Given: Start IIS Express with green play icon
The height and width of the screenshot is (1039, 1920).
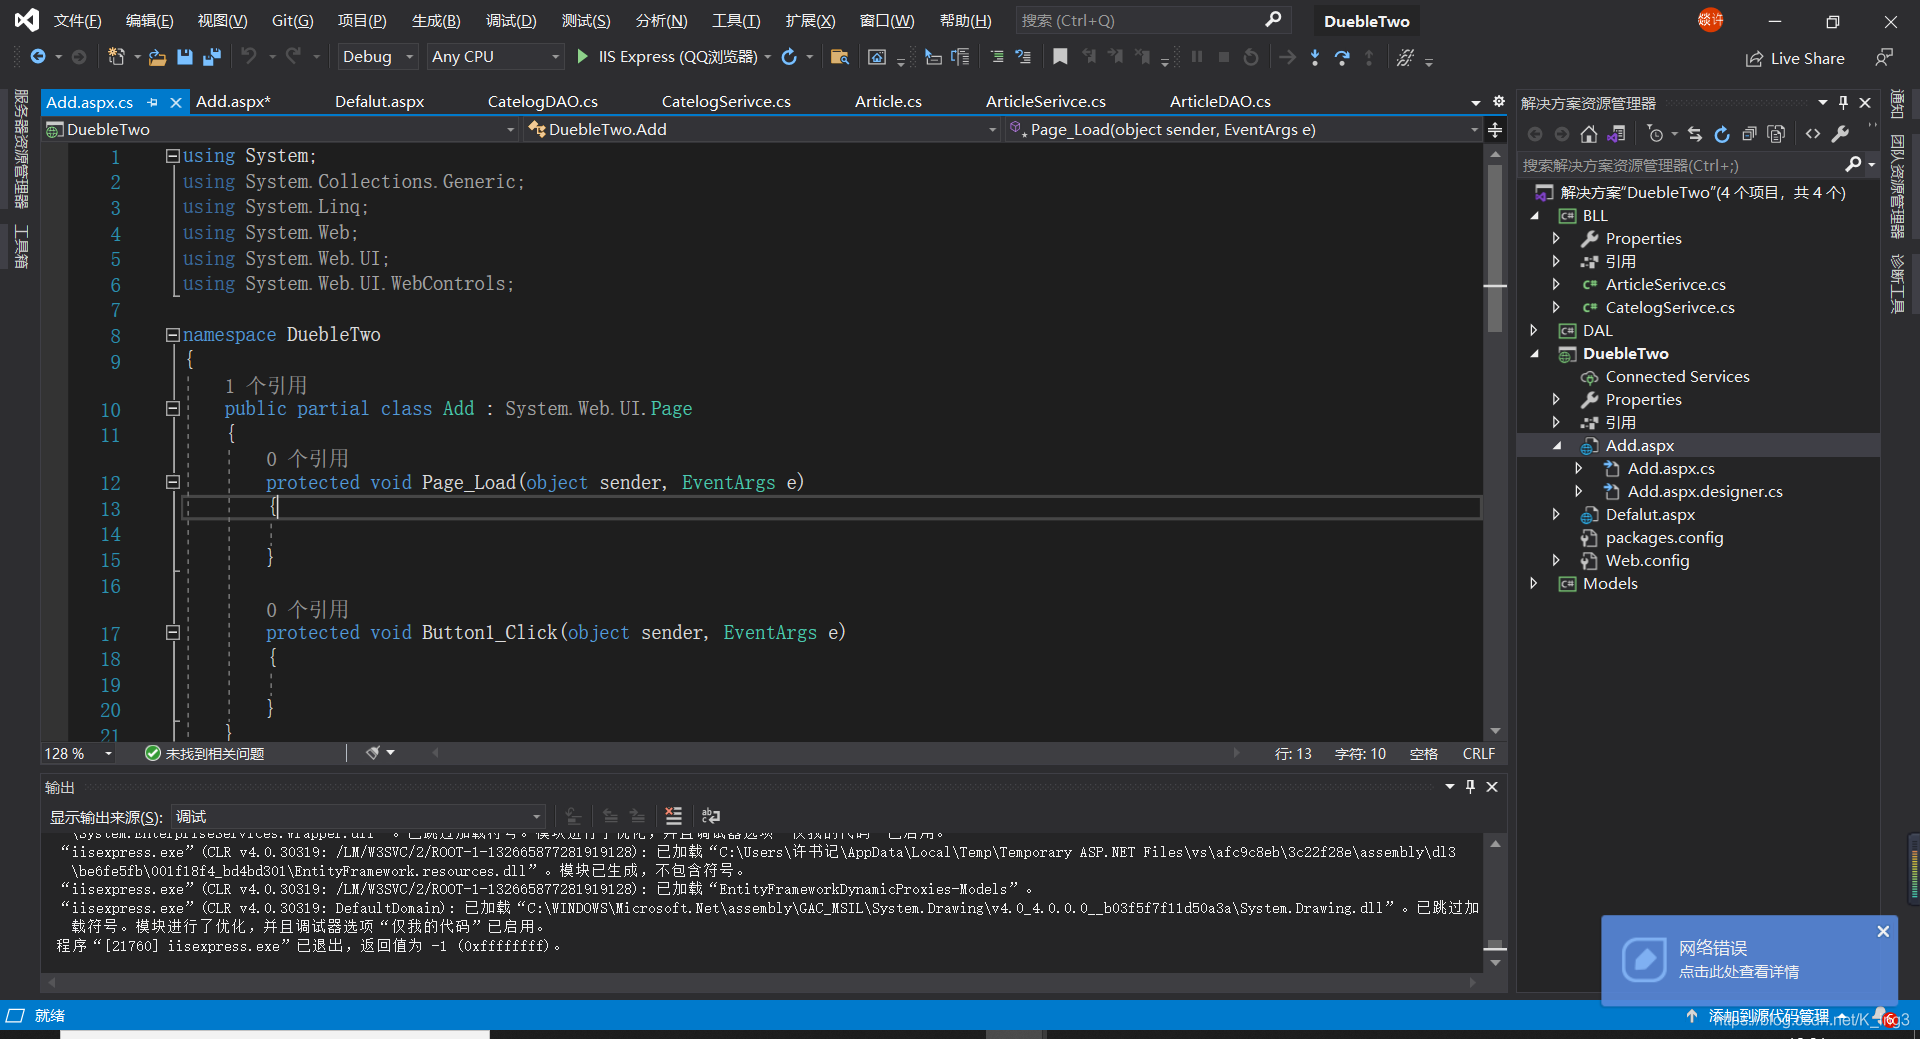Looking at the screenshot, I should pos(583,57).
